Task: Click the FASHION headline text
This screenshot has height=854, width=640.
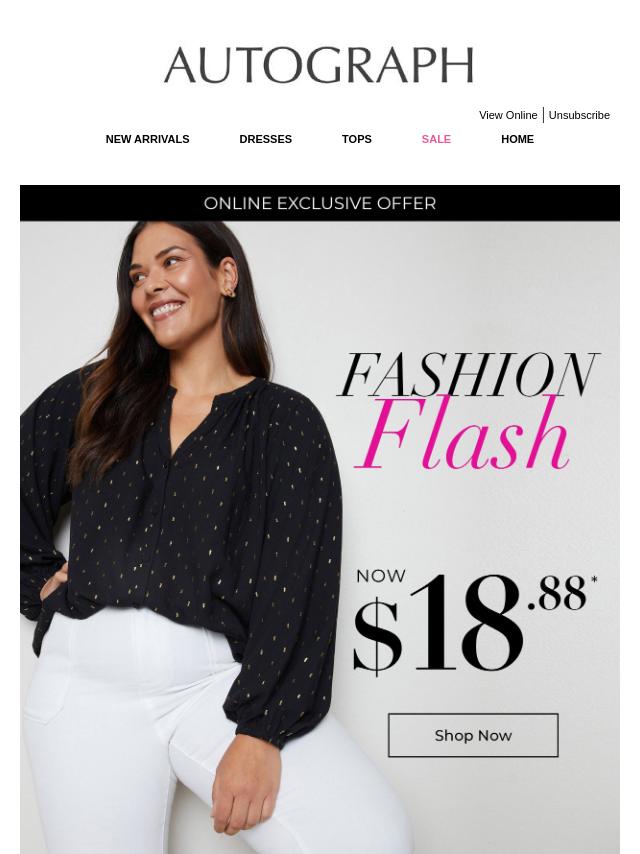Action: pyautogui.click(x=468, y=375)
